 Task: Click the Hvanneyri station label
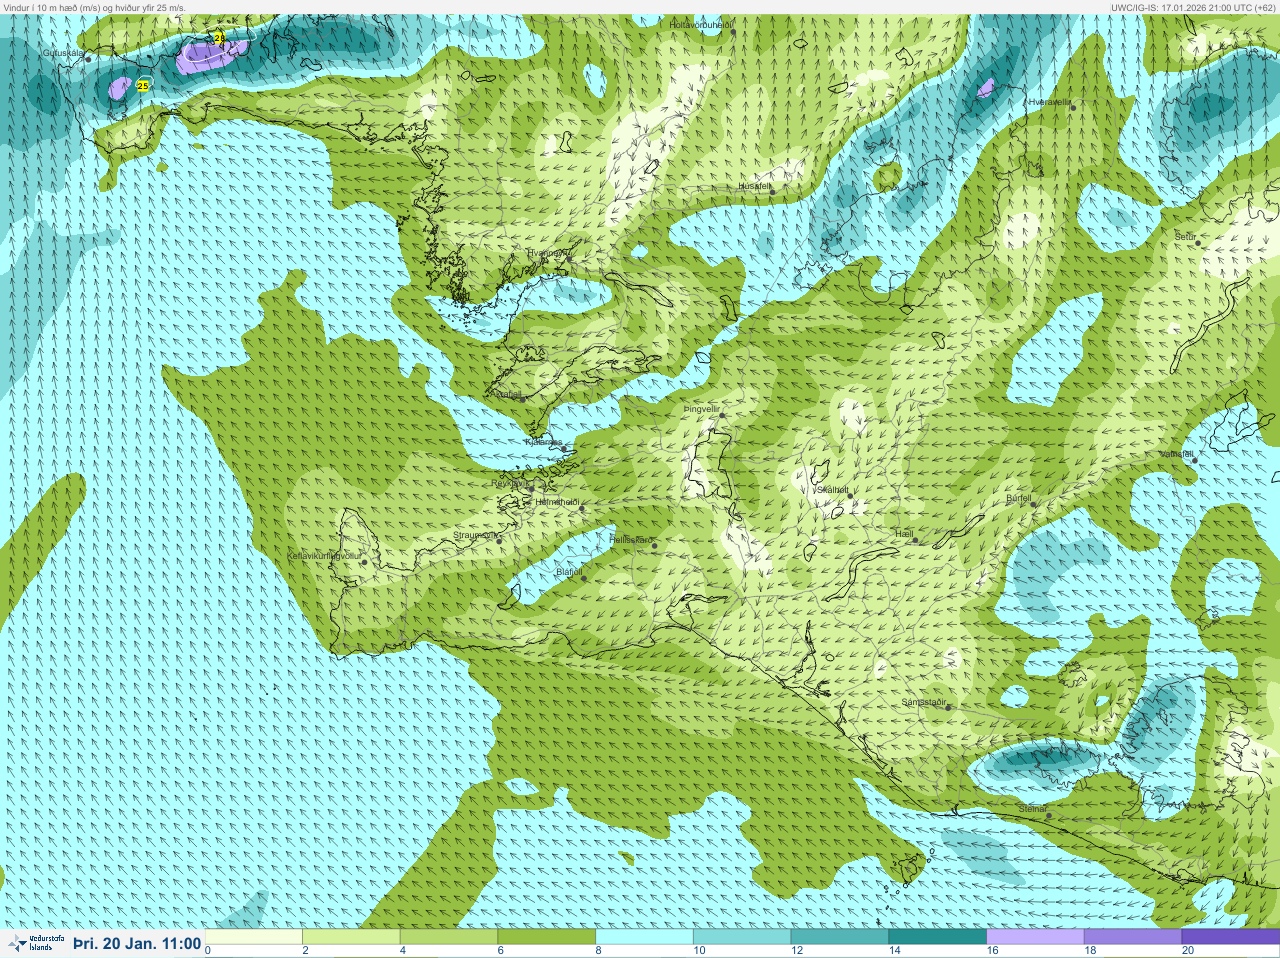[x=547, y=253]
